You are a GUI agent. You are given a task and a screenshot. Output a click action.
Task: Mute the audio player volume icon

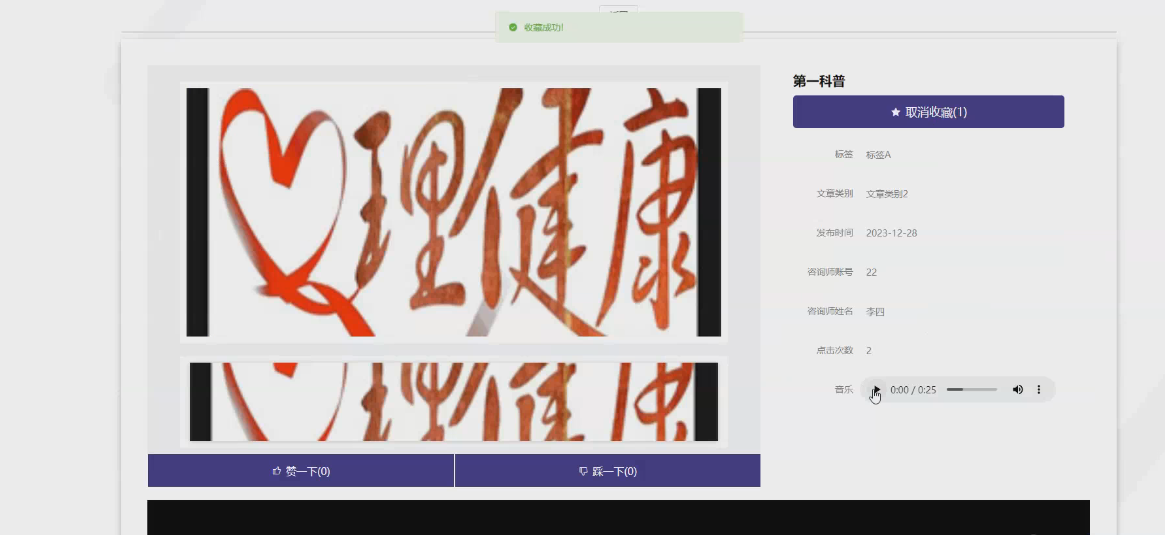pyautogui.click(x=1018, y=389)
